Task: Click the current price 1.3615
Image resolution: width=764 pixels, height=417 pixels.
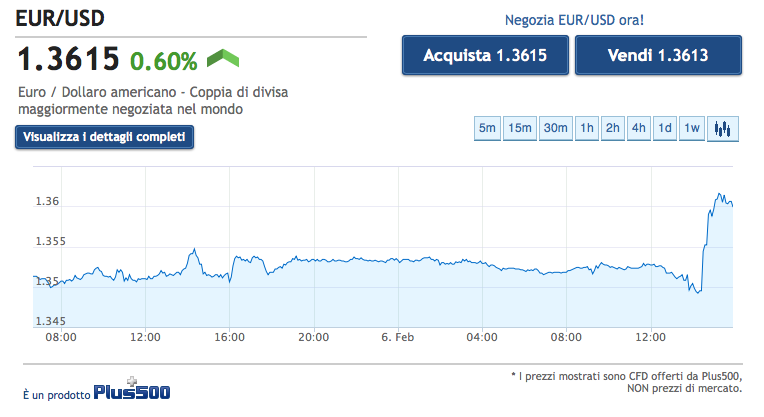Action: [69, 59]
